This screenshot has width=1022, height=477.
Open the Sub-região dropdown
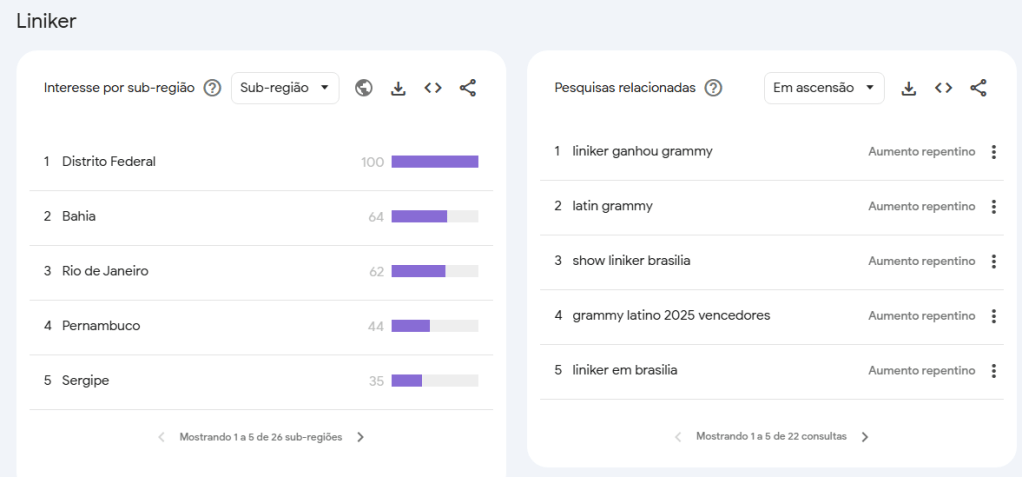285,88
